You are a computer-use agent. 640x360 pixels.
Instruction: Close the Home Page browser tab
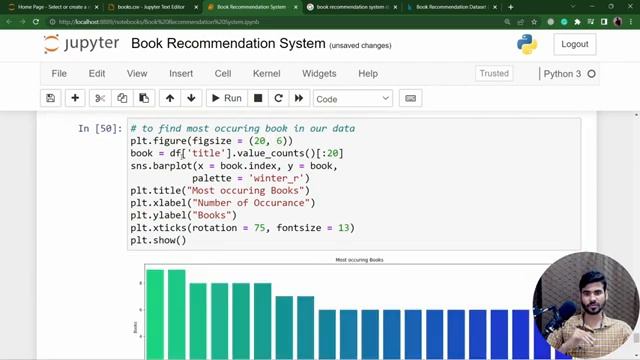click(x=96, y=7)
